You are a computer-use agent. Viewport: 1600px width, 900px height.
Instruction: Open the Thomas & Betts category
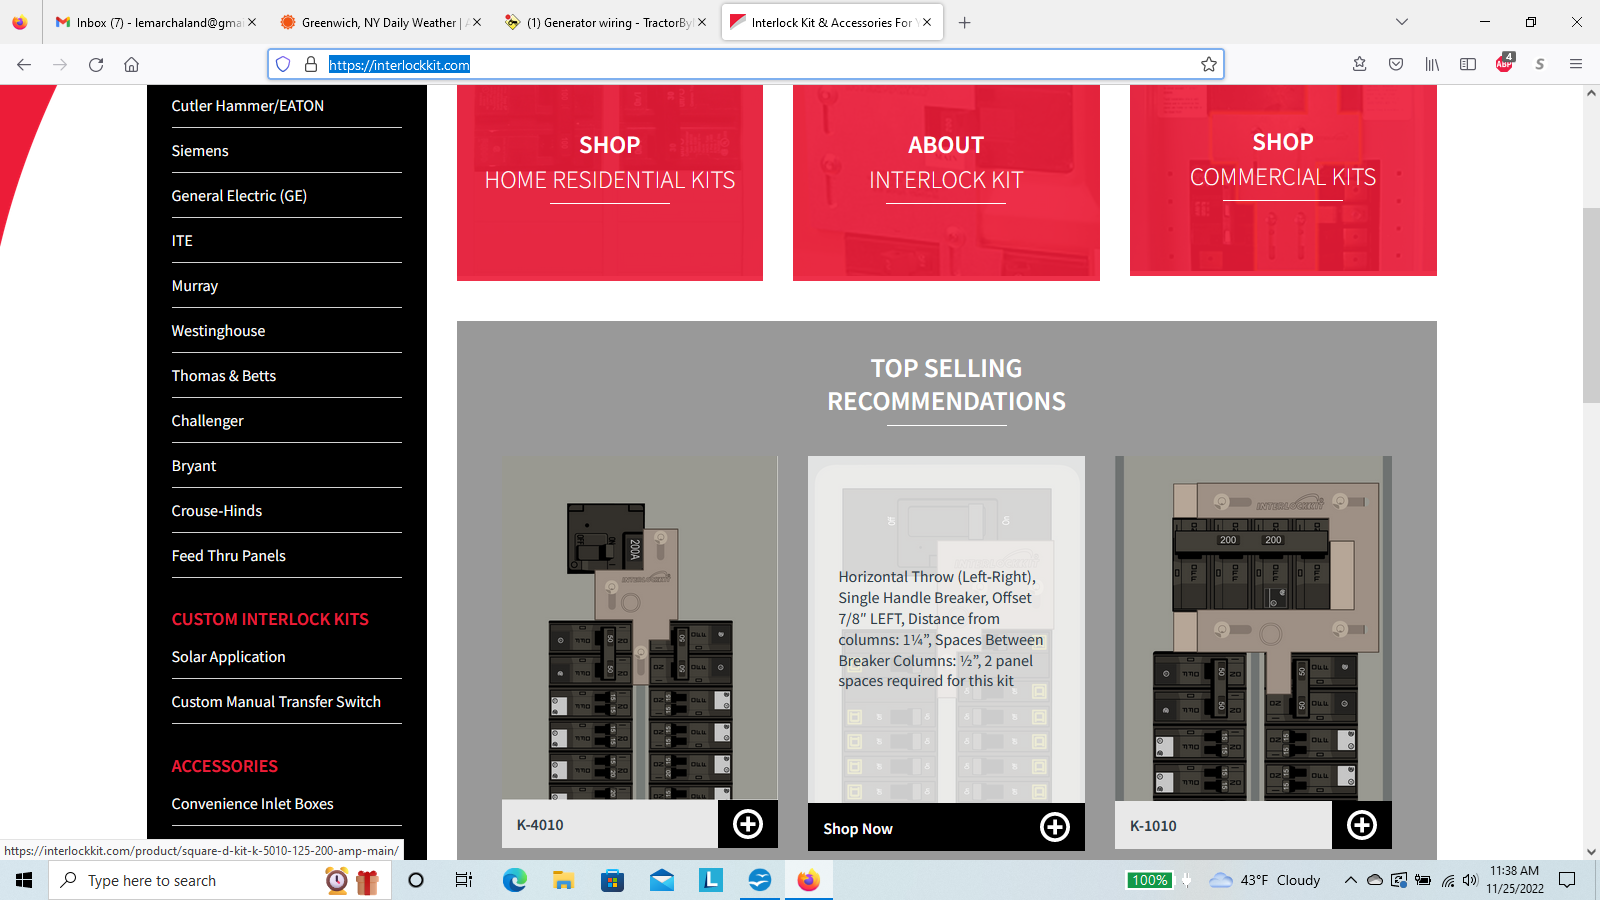[223, 375]
